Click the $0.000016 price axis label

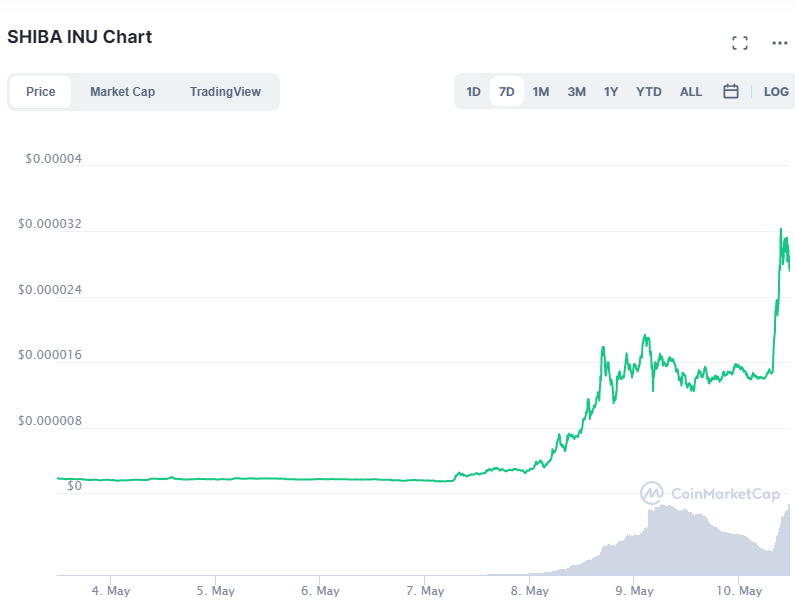pos(50,354)
